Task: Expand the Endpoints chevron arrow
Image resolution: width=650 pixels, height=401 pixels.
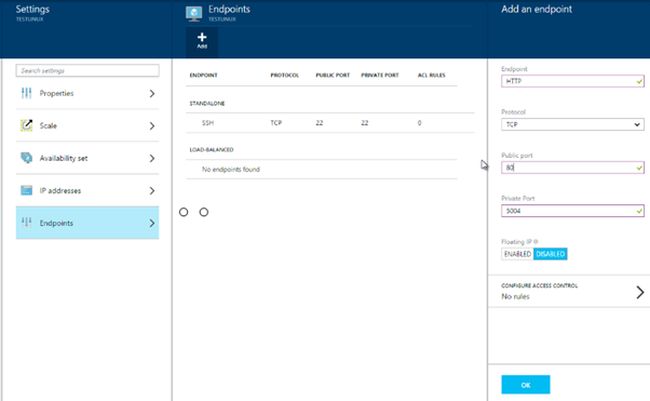Action: (152, 223)
